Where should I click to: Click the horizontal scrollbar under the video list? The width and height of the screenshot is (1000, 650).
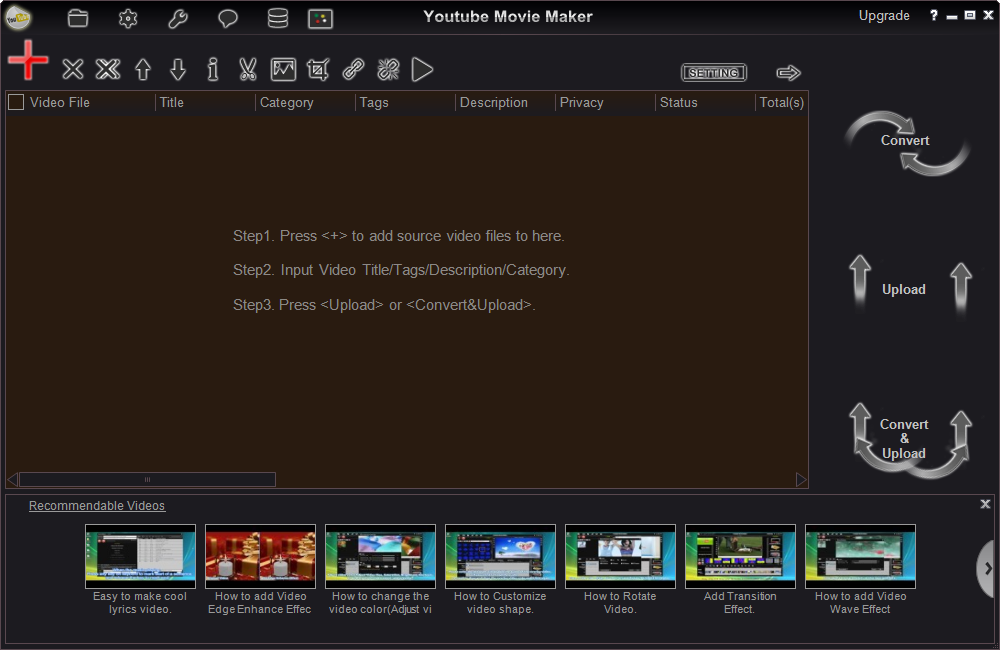tap(147, 479)
